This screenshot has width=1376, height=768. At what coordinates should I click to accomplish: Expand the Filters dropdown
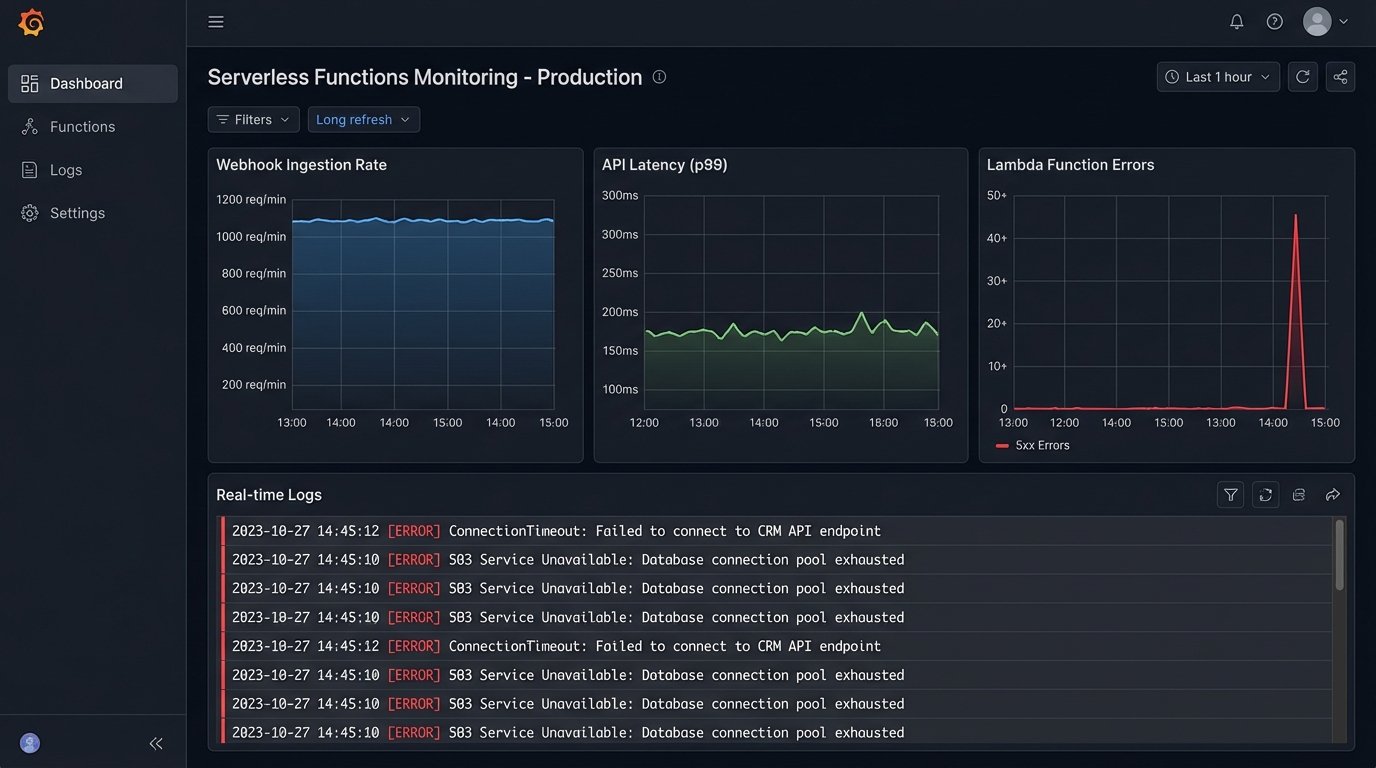pyautogui.click(x=253, y=120)
